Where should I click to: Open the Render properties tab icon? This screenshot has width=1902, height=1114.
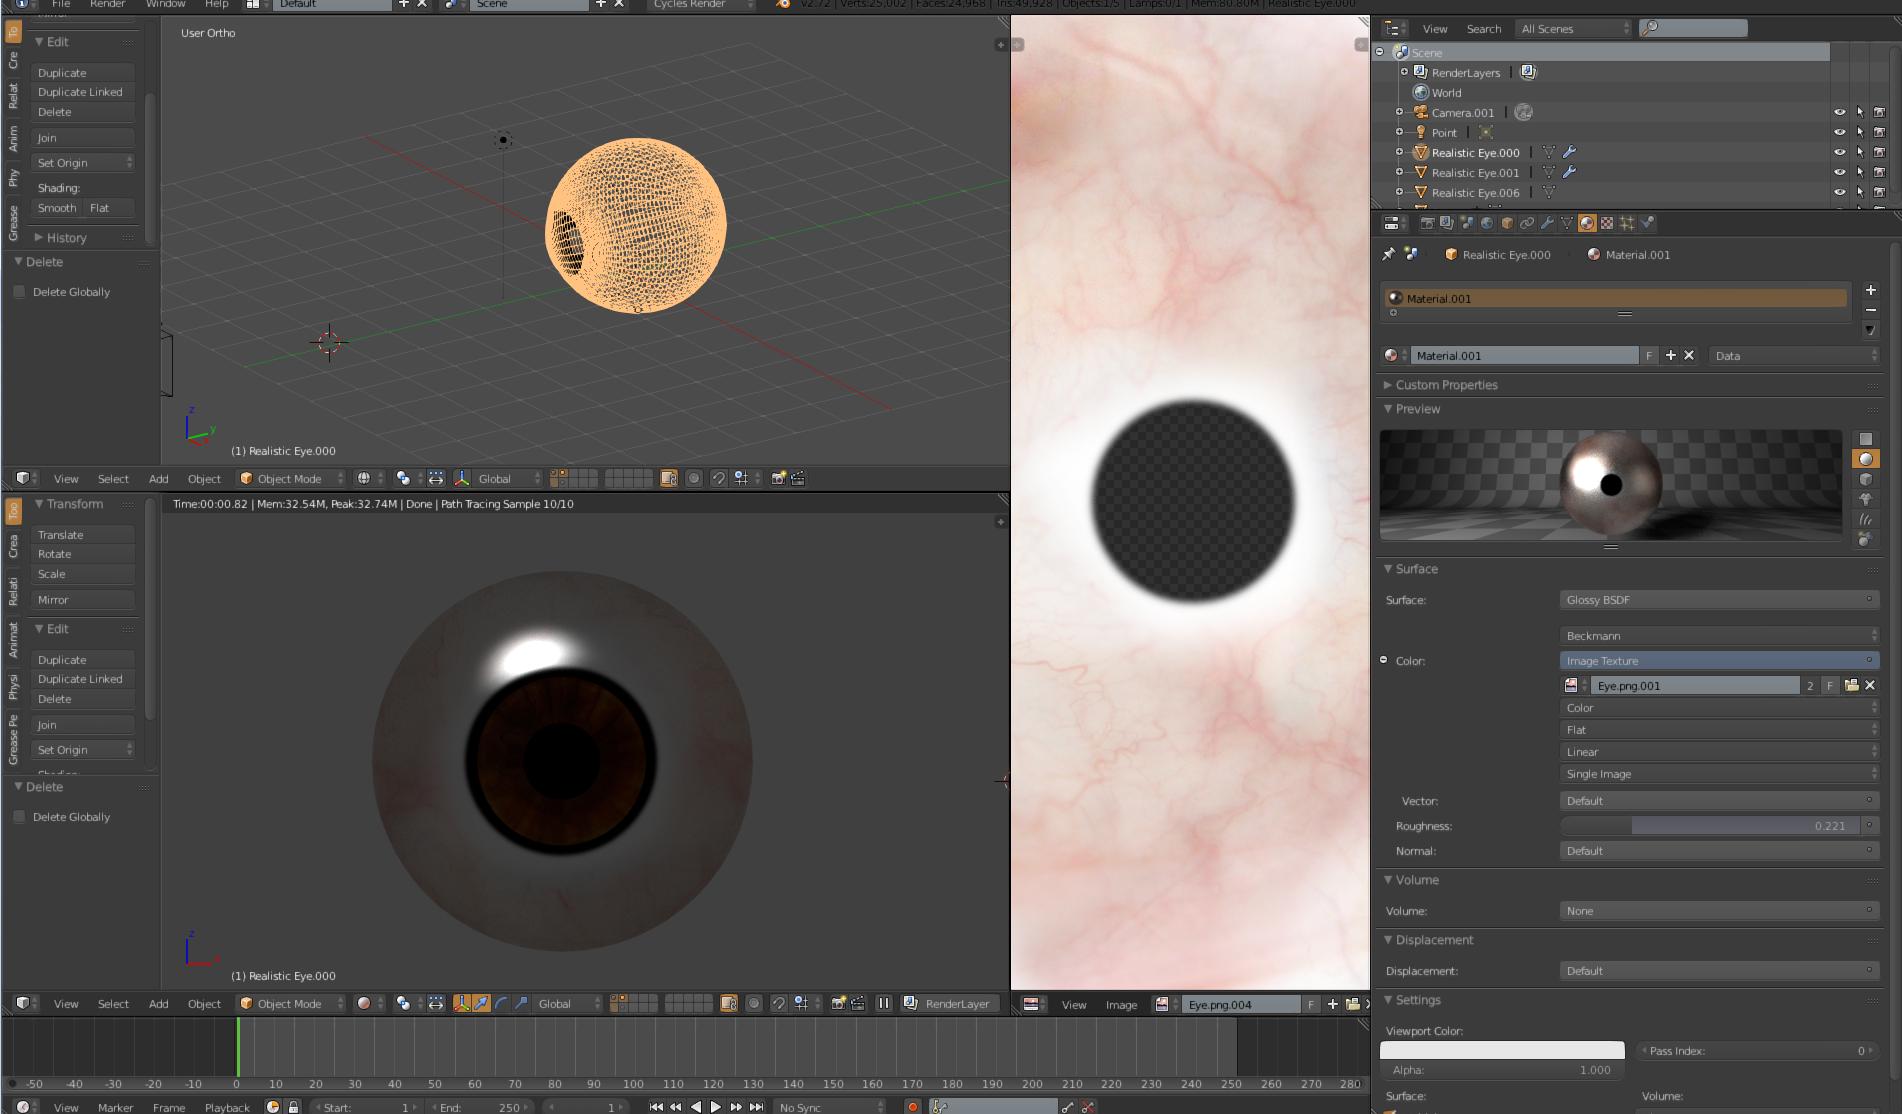point(1427,223)
